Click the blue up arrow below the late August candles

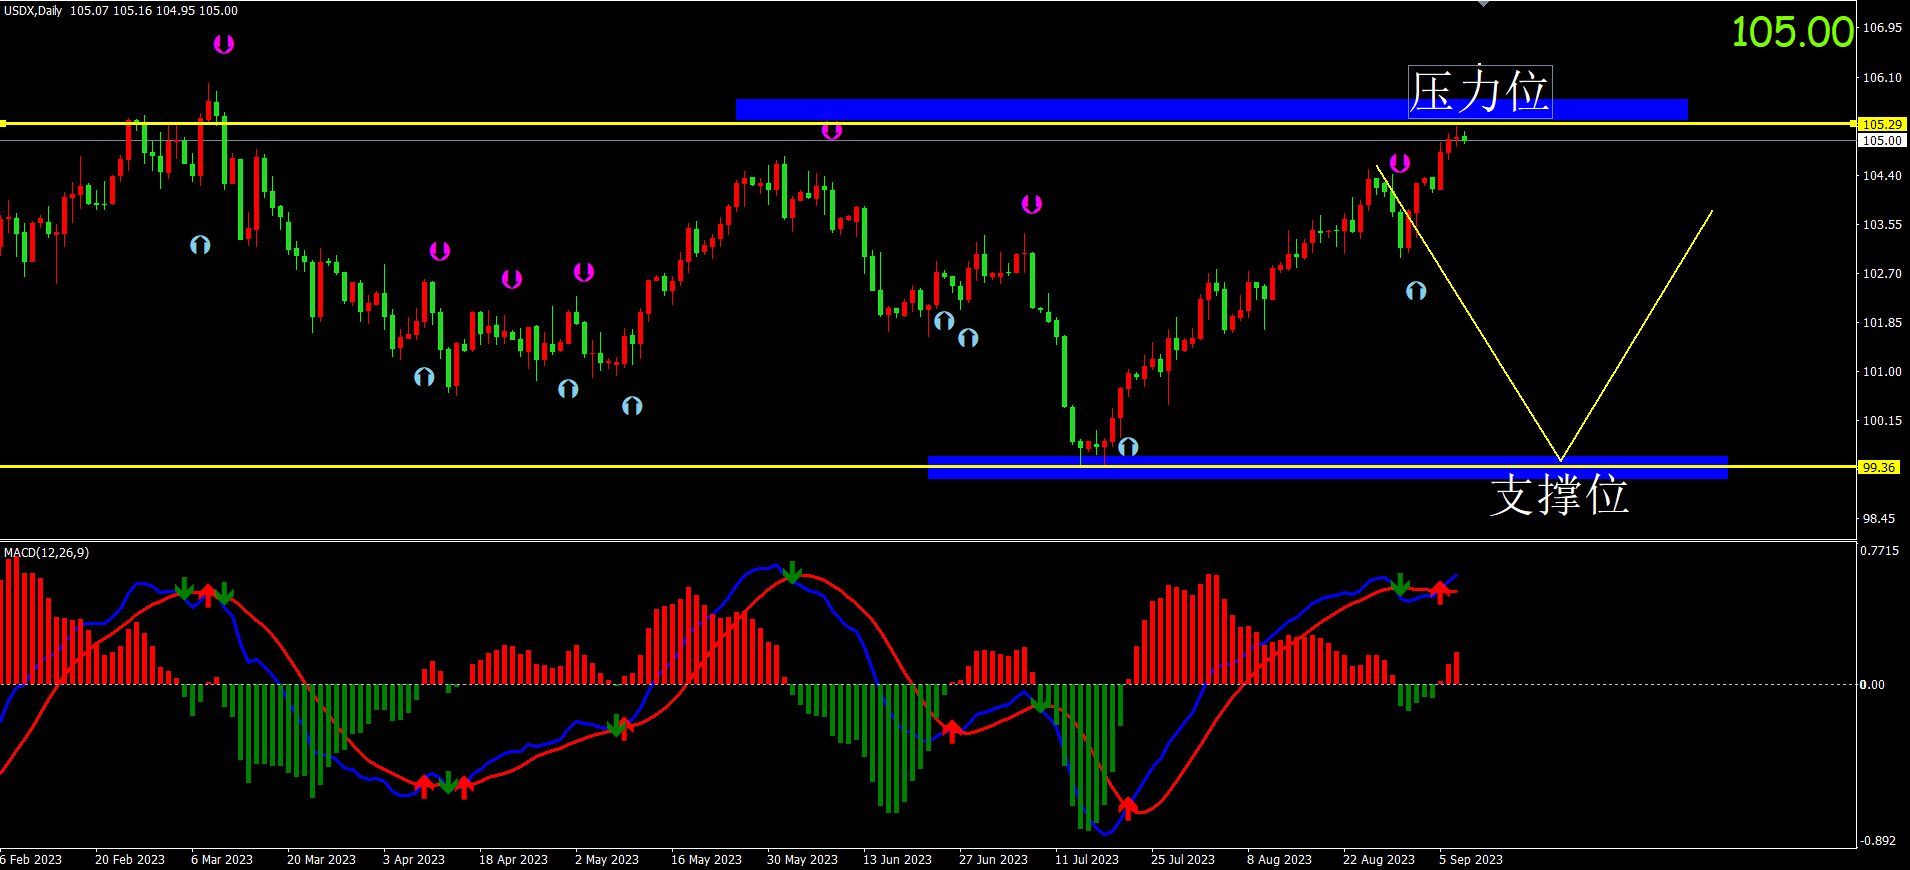[1416, 290]
